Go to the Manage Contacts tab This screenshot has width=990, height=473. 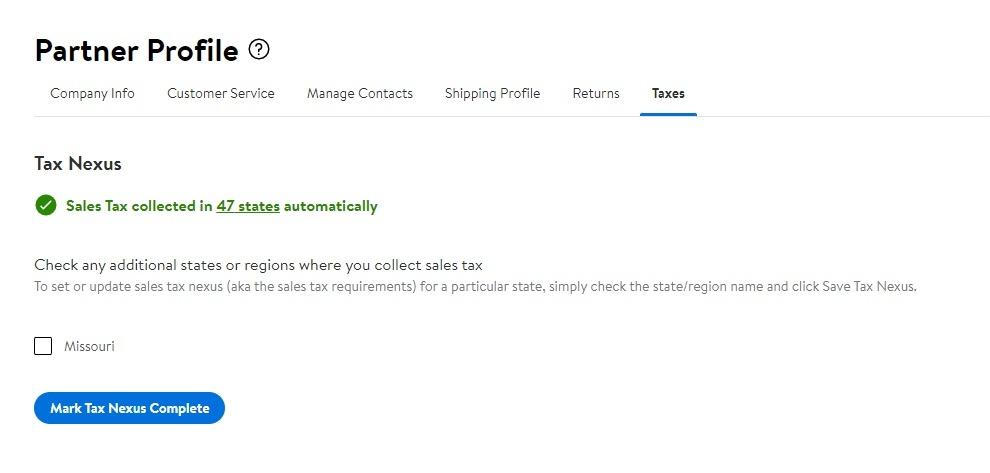[x=359, y=93]
